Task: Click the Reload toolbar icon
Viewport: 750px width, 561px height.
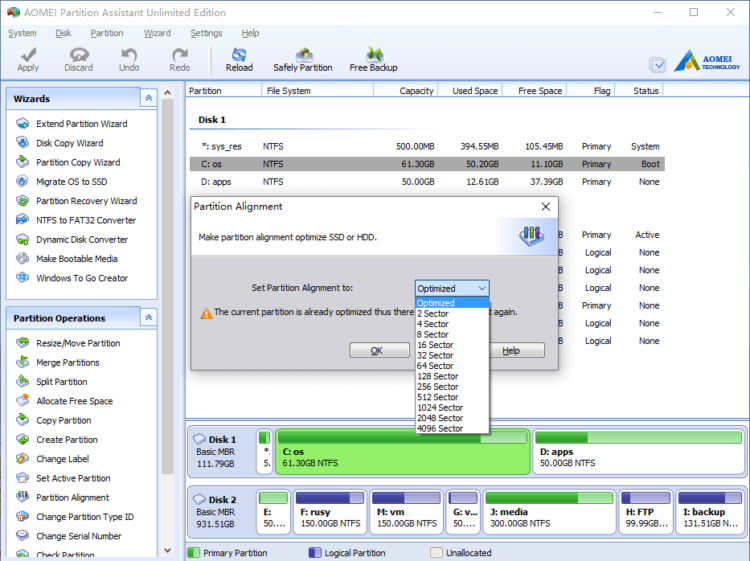Action: (x=239, y=60)
